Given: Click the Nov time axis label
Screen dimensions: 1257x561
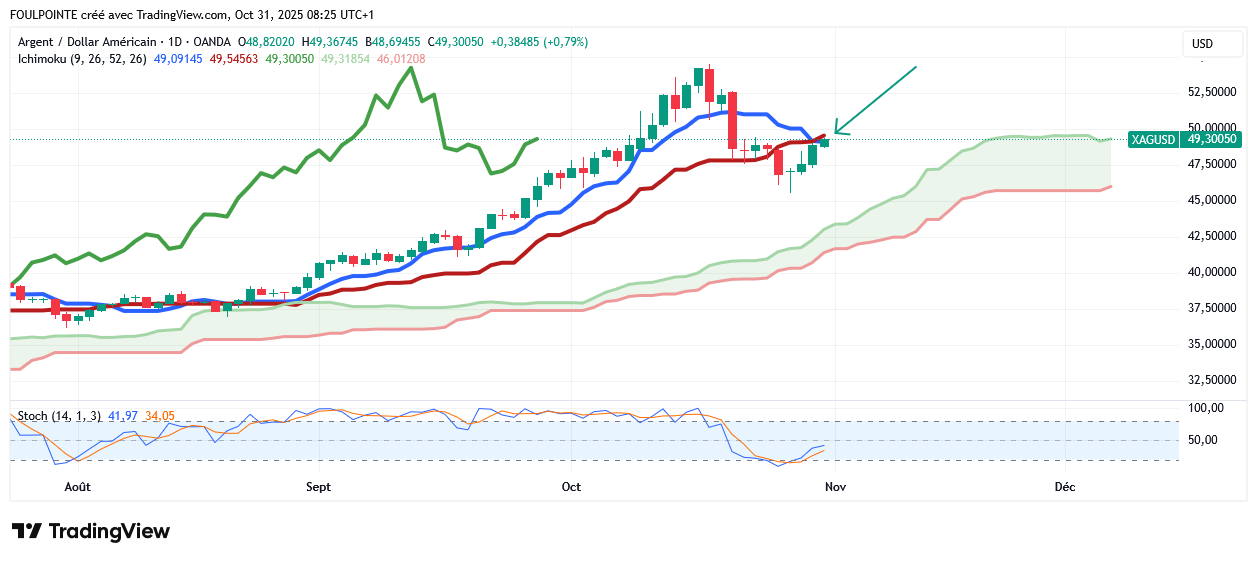Looking at the screenshot, I should (x=835, y=486).
